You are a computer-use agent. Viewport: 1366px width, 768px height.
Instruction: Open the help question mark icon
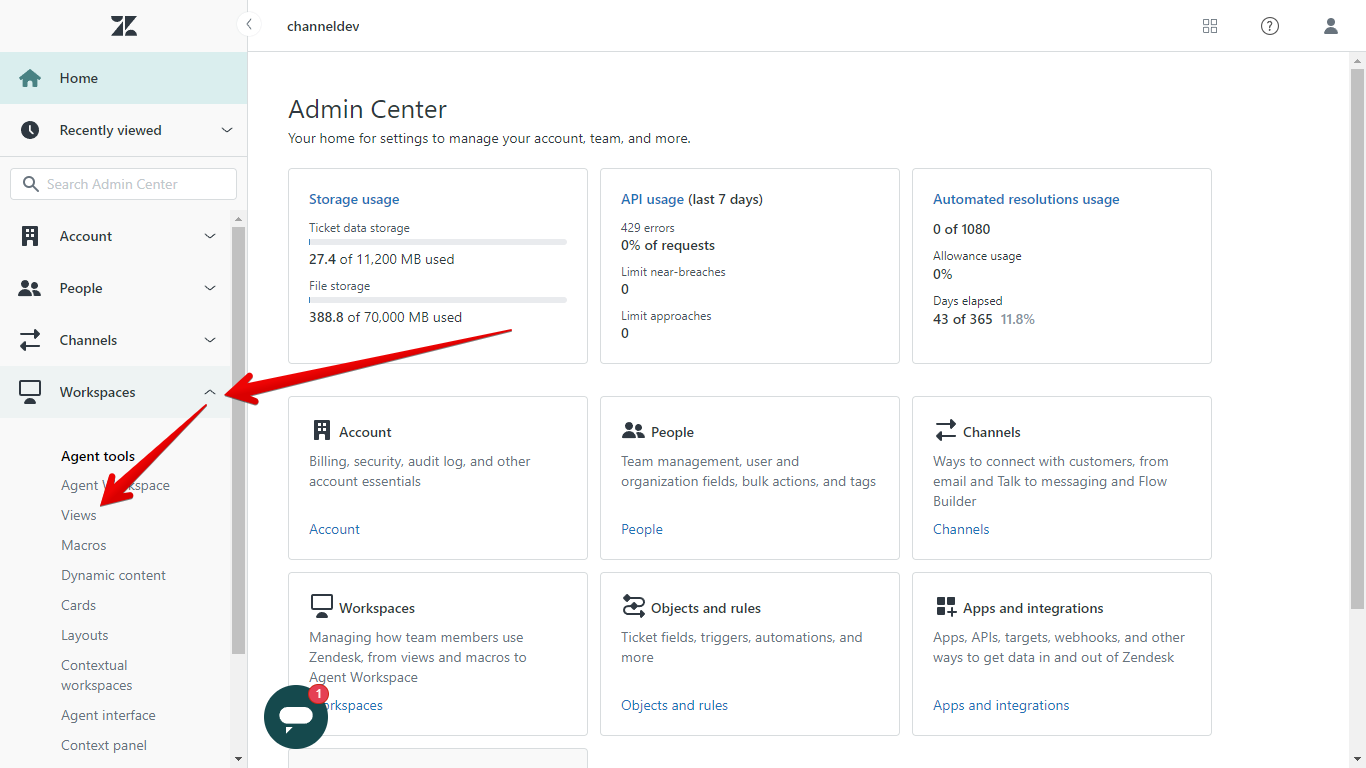(1270, 26)
